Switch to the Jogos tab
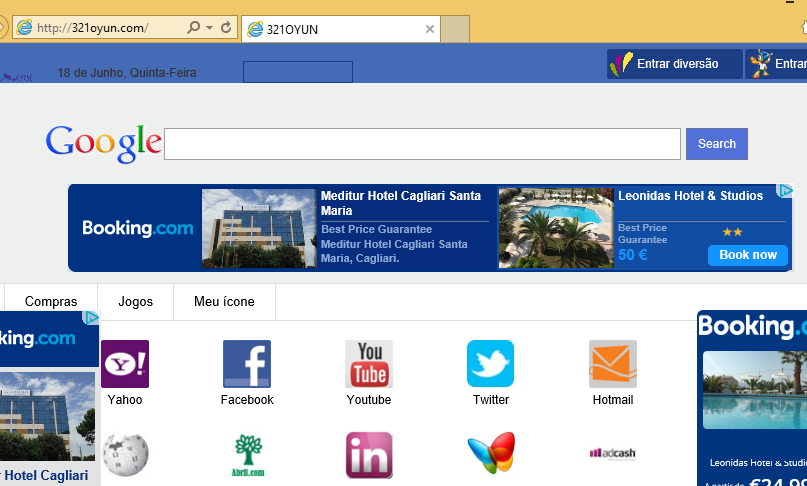Image resolution: width=807 pixels, height=486 pixels. [136, 302]
